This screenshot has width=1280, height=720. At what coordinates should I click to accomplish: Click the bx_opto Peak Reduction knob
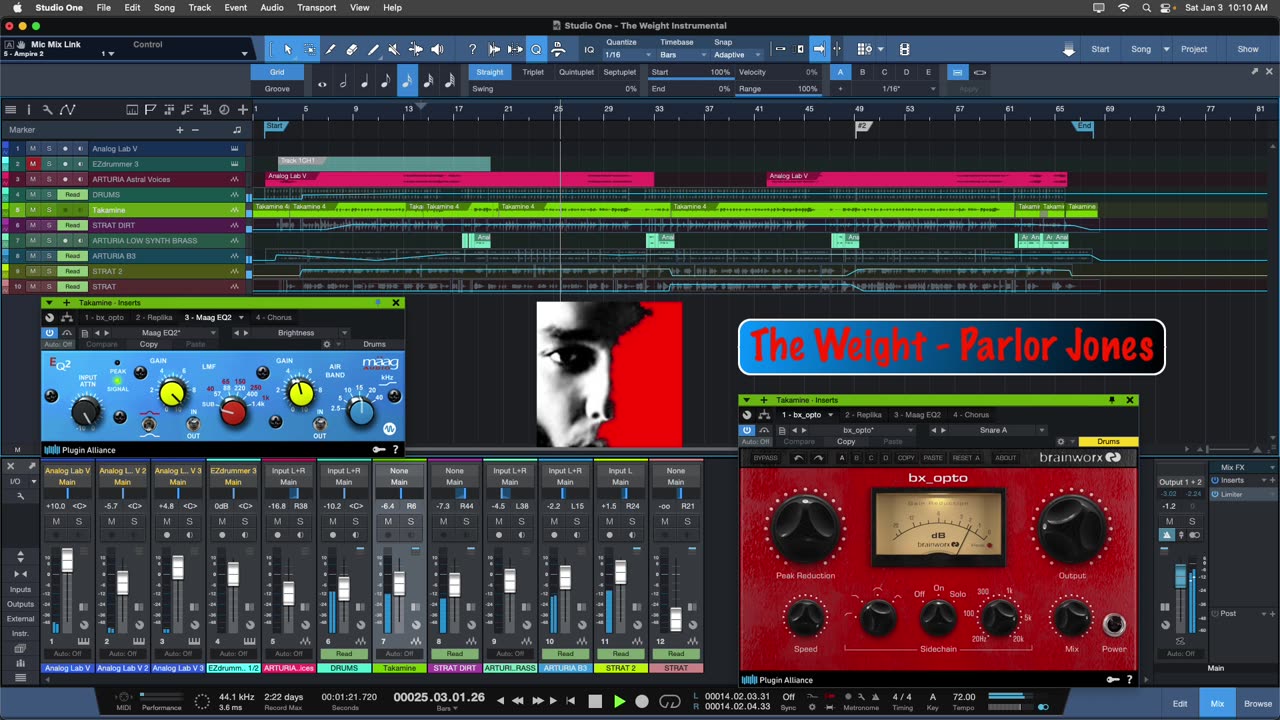click(805, 527)
